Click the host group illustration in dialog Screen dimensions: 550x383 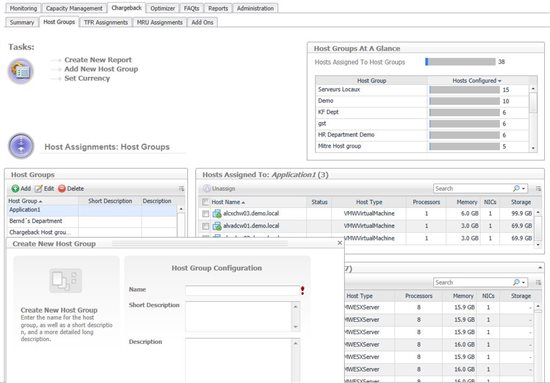tap(66, 280)
